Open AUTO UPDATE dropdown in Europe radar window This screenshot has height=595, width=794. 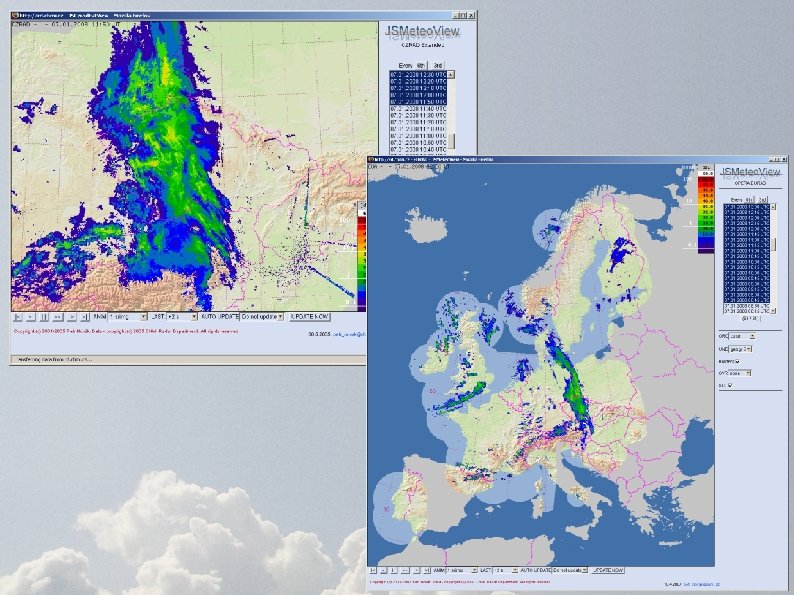(x=569, y=570)
